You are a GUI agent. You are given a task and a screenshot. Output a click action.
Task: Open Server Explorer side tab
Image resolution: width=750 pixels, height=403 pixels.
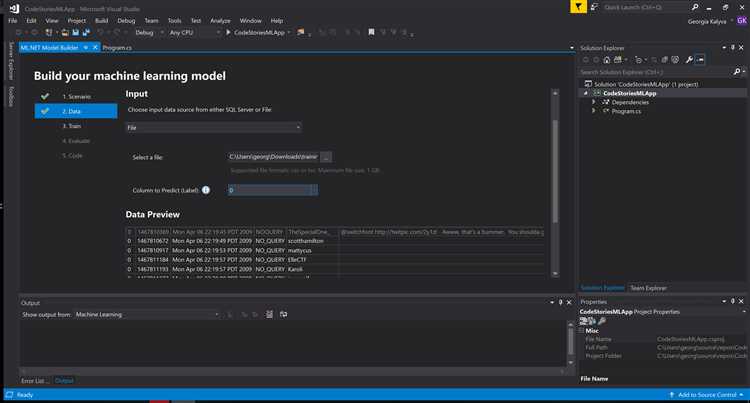[11, 61]
